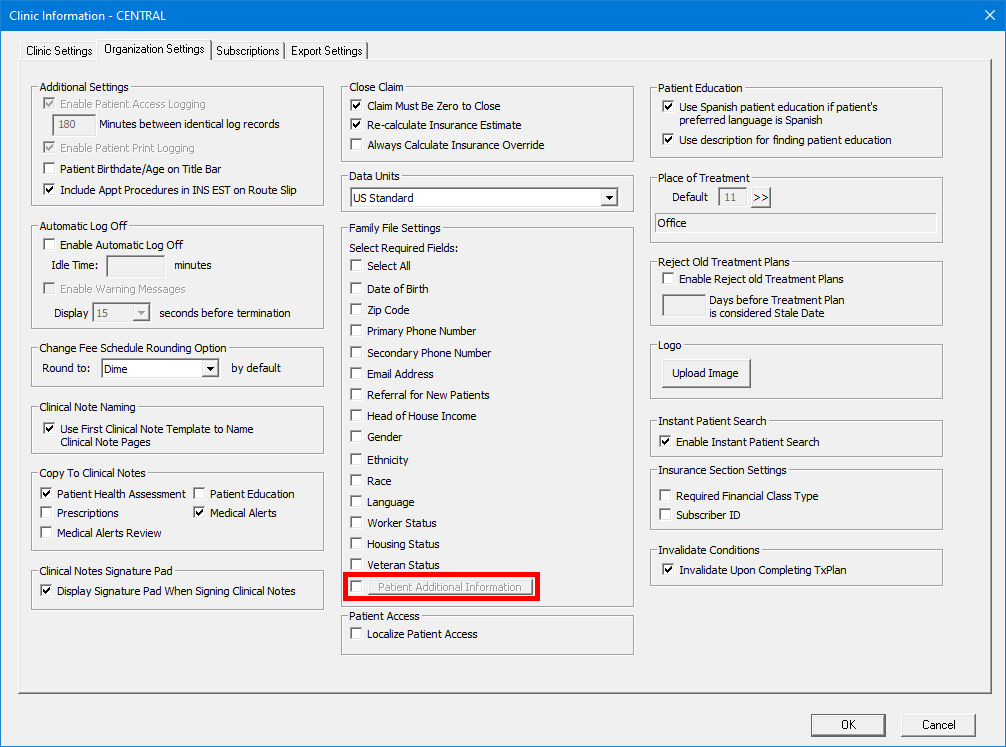Enable Reject old Treatment Plans
Image resolution: width=1006 pixels, height=747 pixels.
tap(668, 279)
